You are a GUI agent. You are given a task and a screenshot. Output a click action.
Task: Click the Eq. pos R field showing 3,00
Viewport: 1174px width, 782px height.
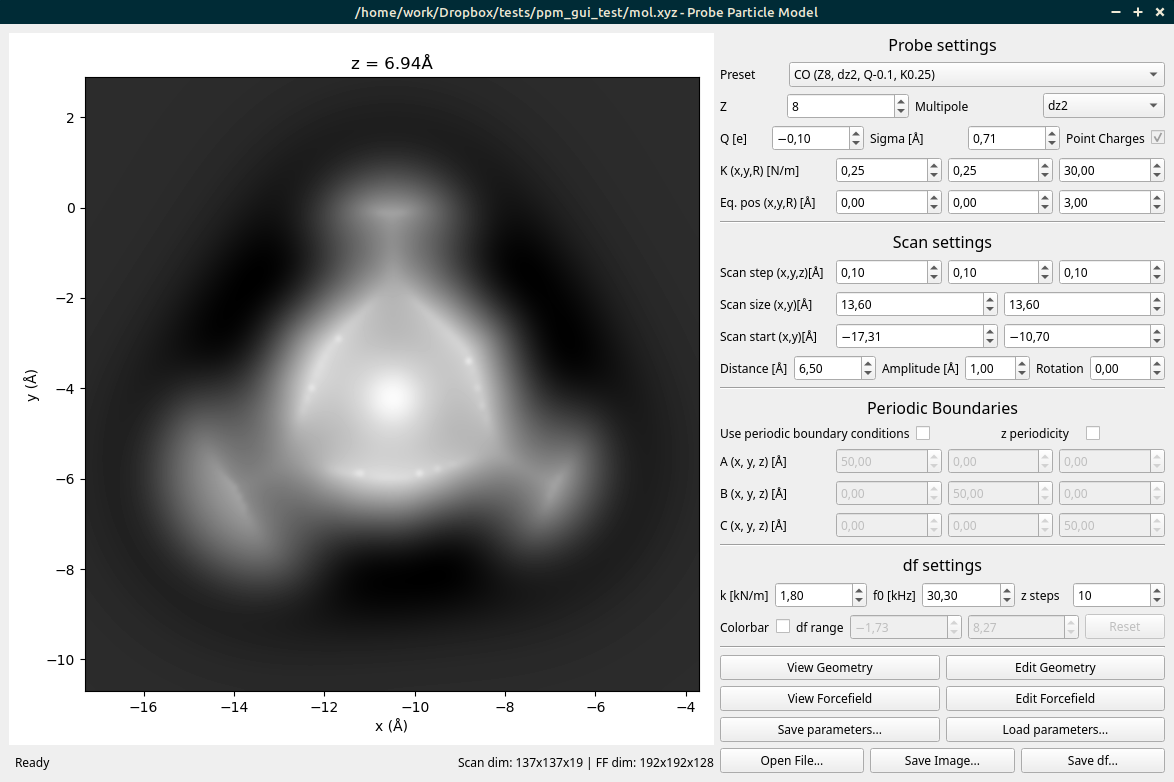tap(1104, 202)
